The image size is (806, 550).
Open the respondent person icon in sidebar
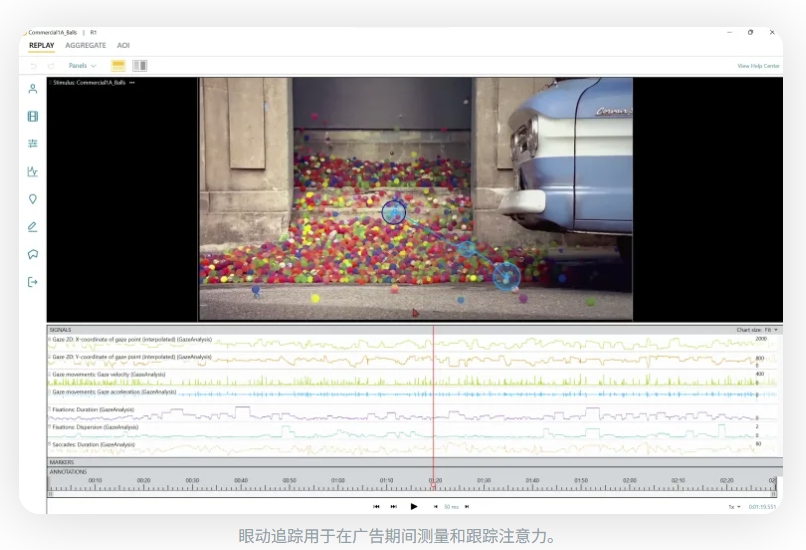click(33, 89)
